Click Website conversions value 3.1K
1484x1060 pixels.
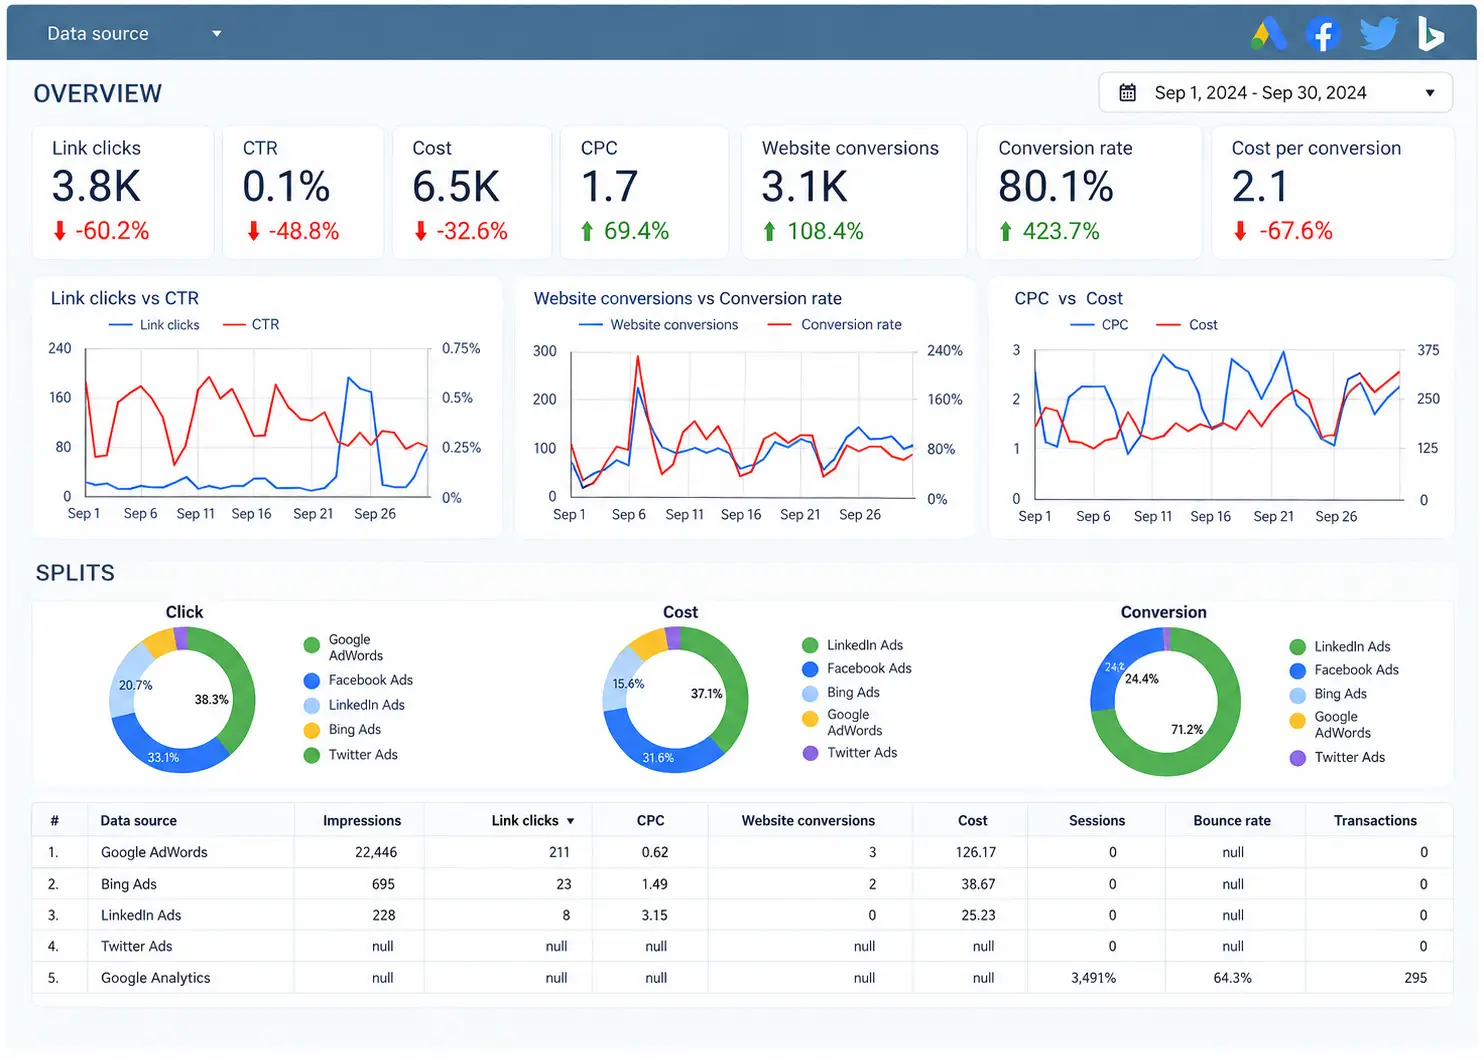[x=805, y=187]
